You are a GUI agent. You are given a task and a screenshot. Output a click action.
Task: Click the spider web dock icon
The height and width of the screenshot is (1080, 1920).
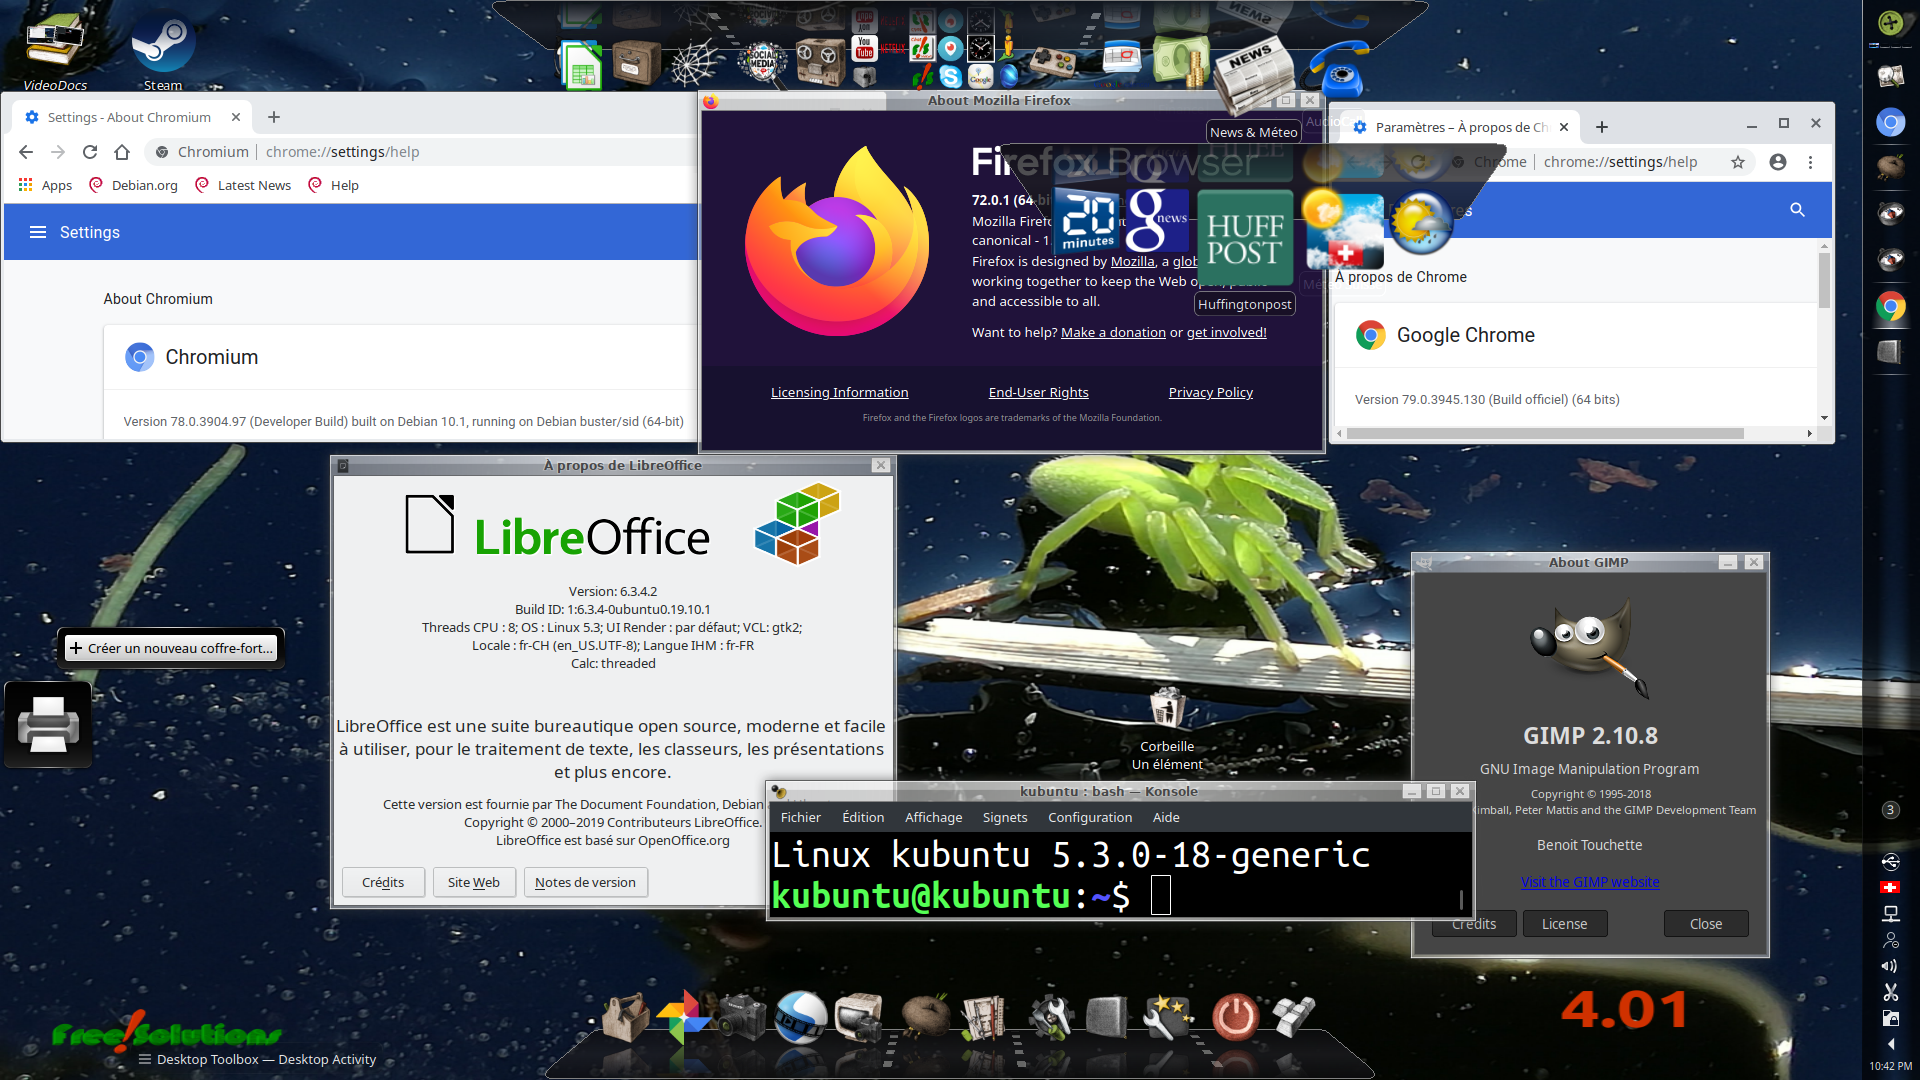coord(694,64)
